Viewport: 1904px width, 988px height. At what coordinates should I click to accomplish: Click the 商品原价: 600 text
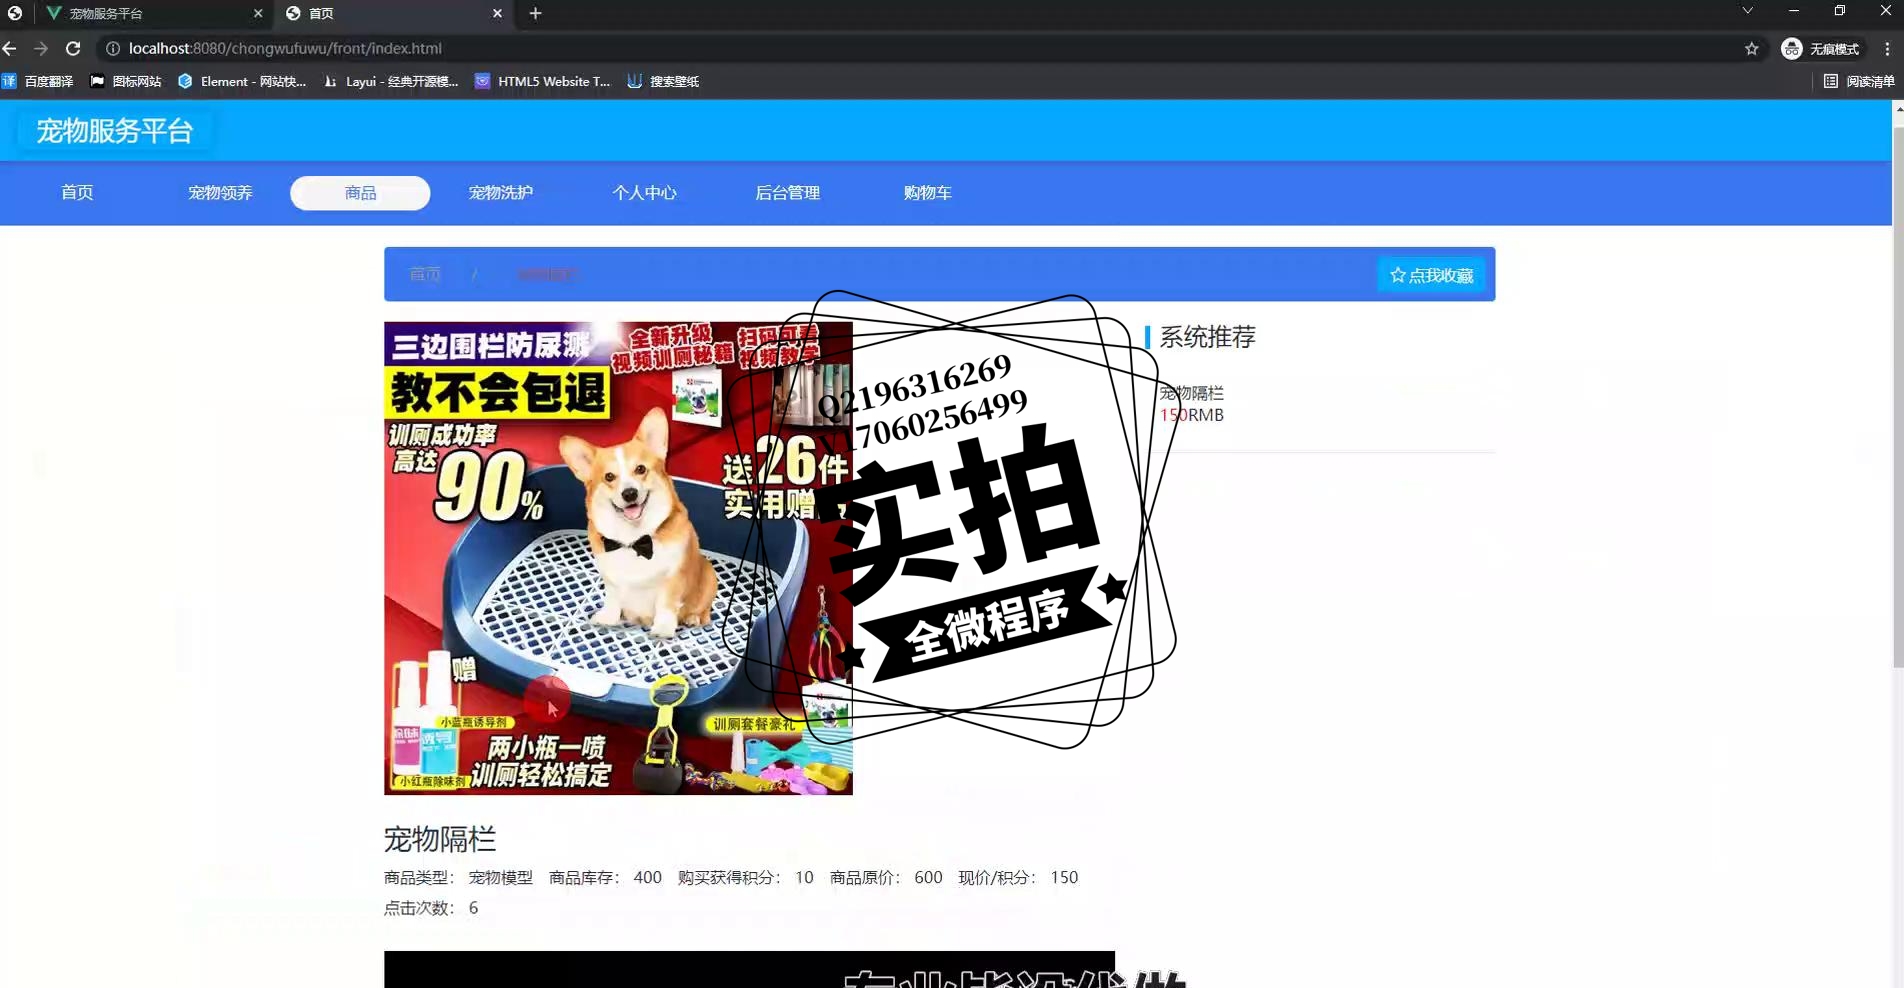(886, 878)
